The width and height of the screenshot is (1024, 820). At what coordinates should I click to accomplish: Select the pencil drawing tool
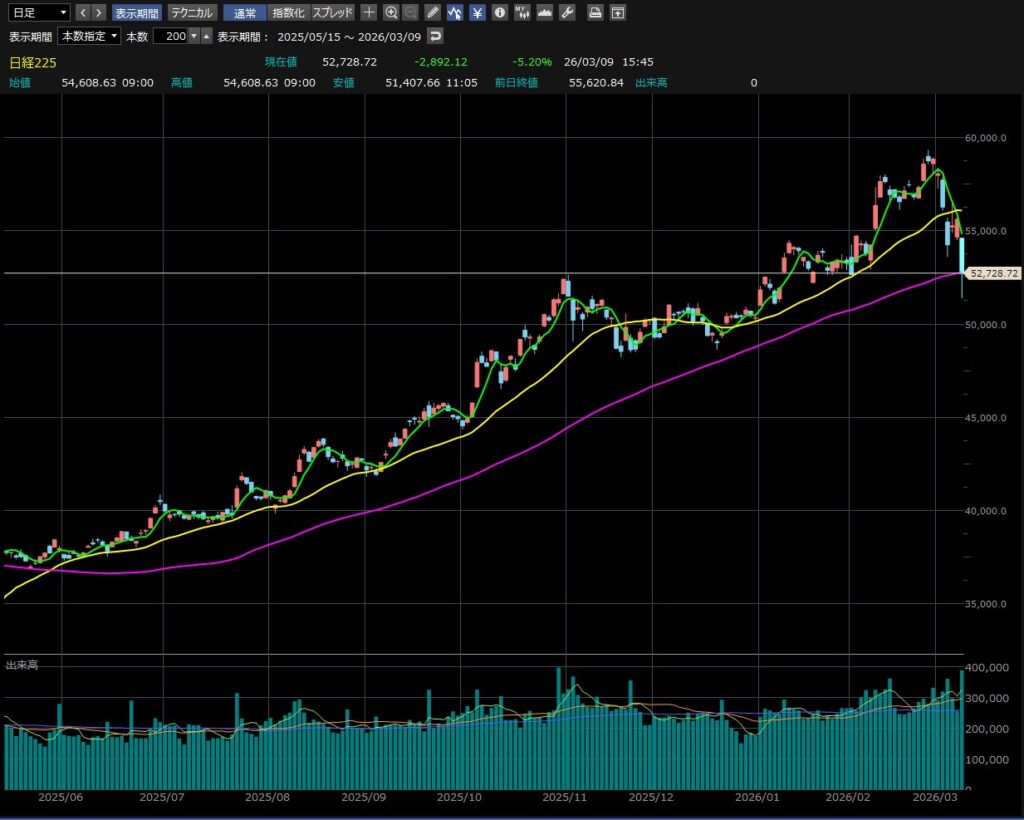[432, 13]
